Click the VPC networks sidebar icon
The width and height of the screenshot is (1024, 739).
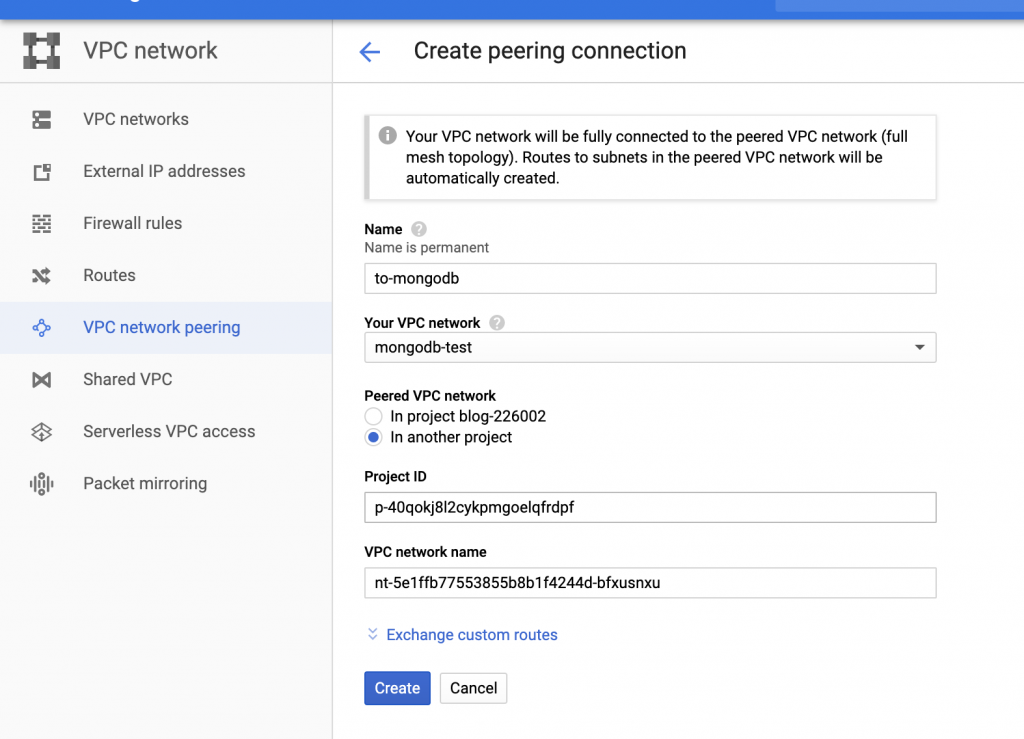click(x=42, y=119)
